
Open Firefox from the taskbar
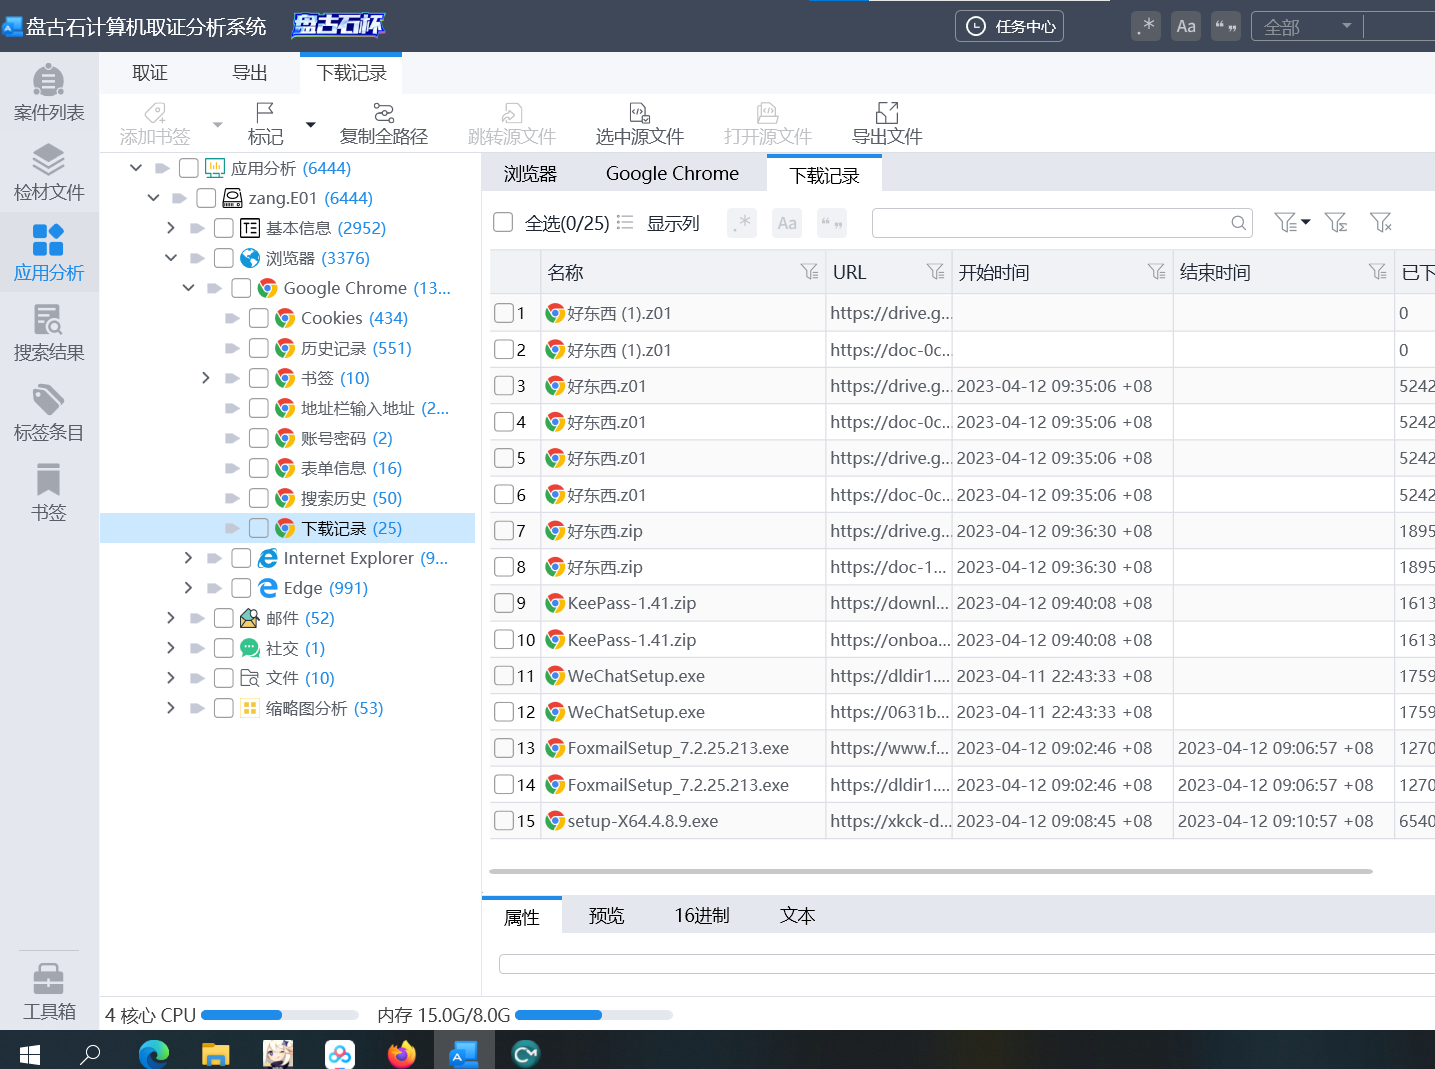click(x=402, y=1053)
